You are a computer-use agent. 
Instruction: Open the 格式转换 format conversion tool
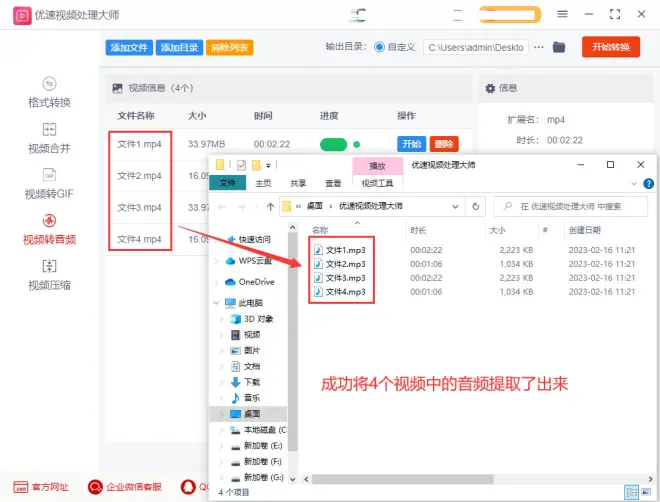click(49, 93)
